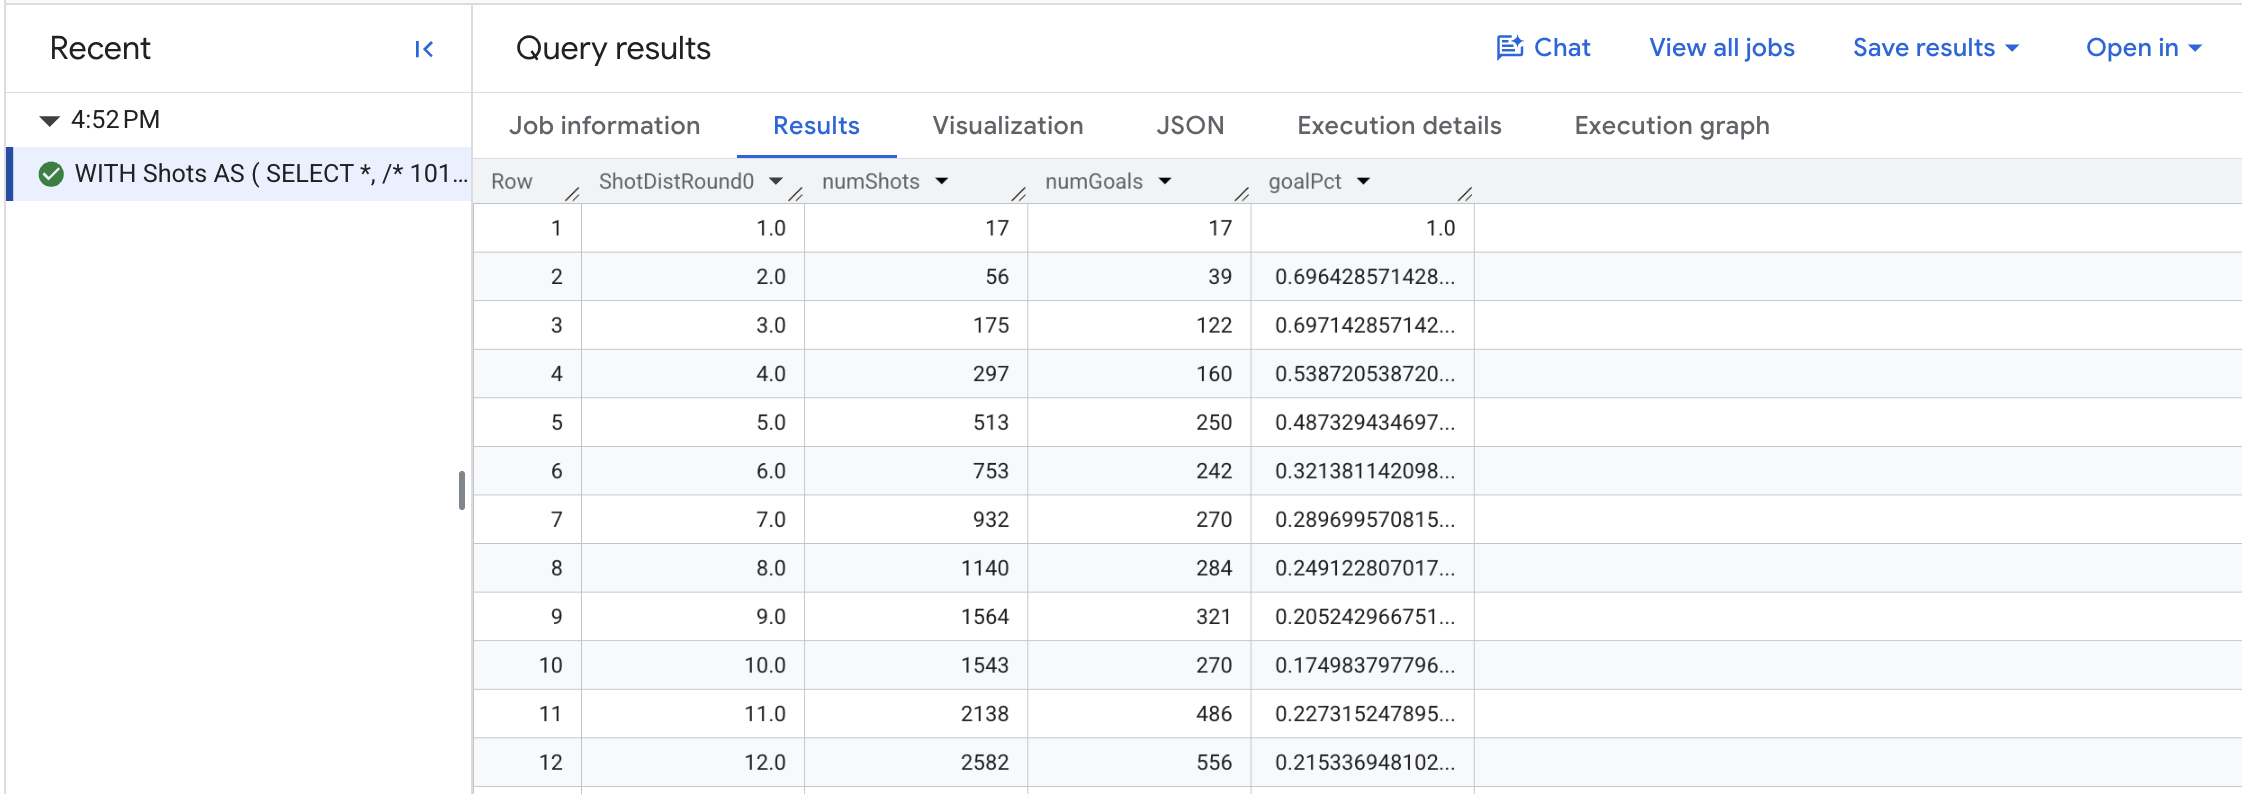Click the numGoals column resize handle
The image size is (2242, 794).
point(1242,193)
